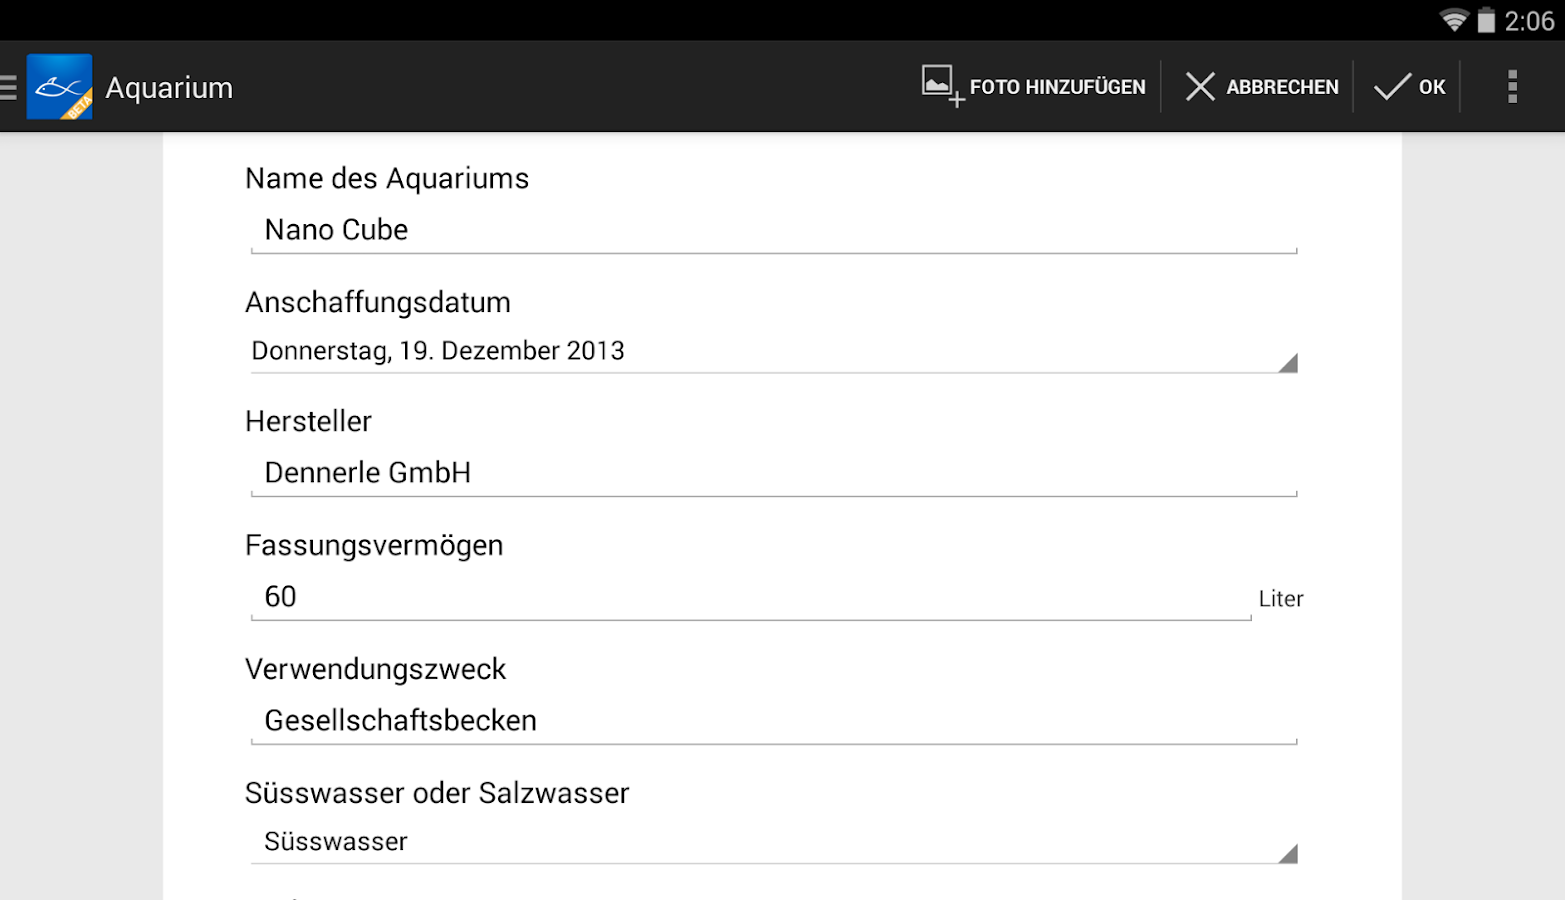Click the Aquarium title in the action bar
1565x900 pixels.
pos(168,87)
